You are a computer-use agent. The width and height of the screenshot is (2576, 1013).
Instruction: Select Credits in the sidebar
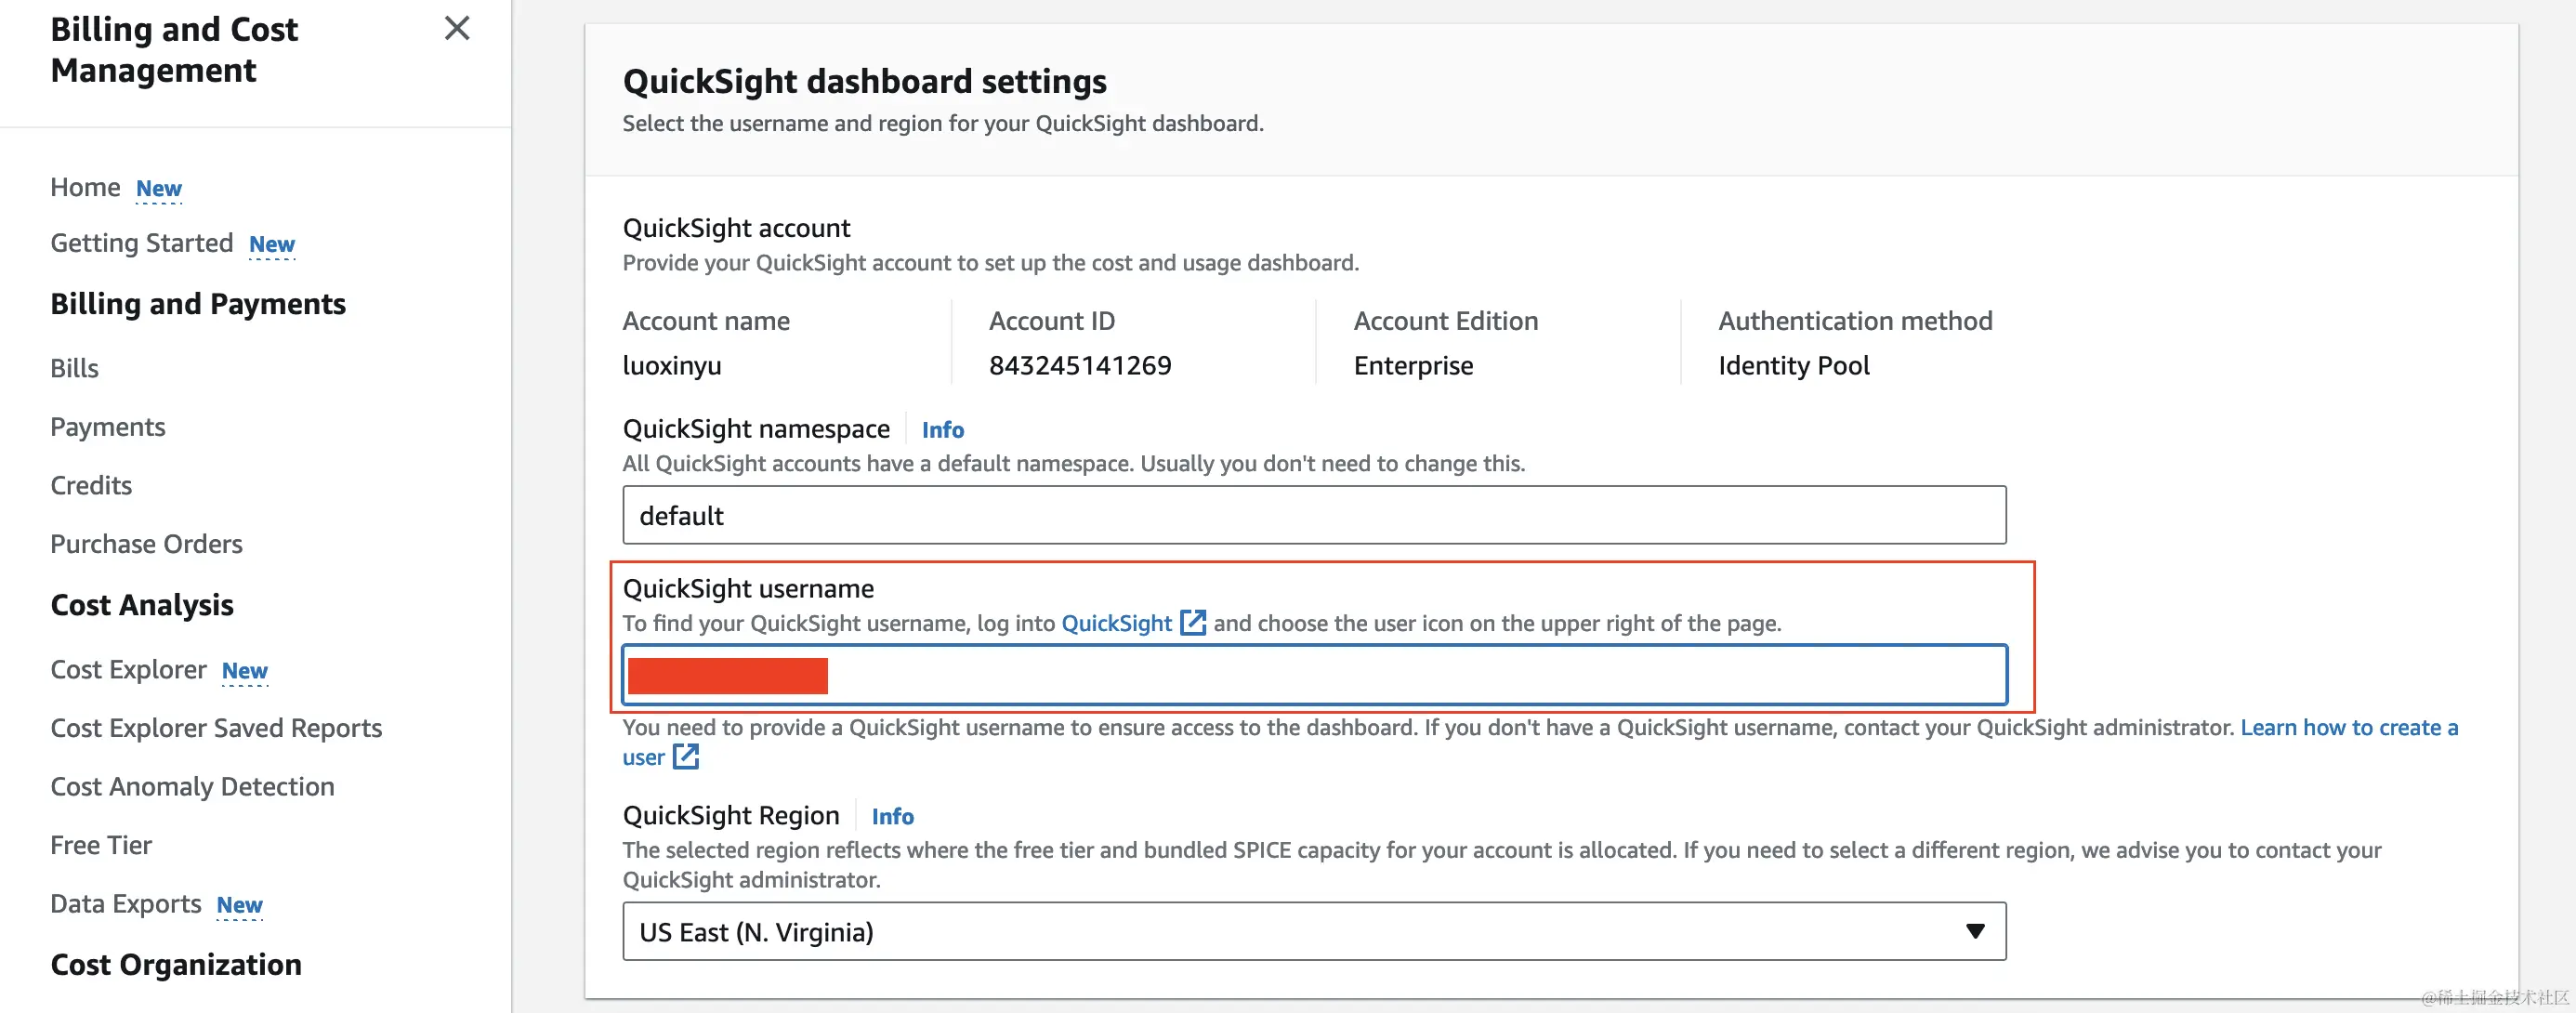click(x=91, y=485)
